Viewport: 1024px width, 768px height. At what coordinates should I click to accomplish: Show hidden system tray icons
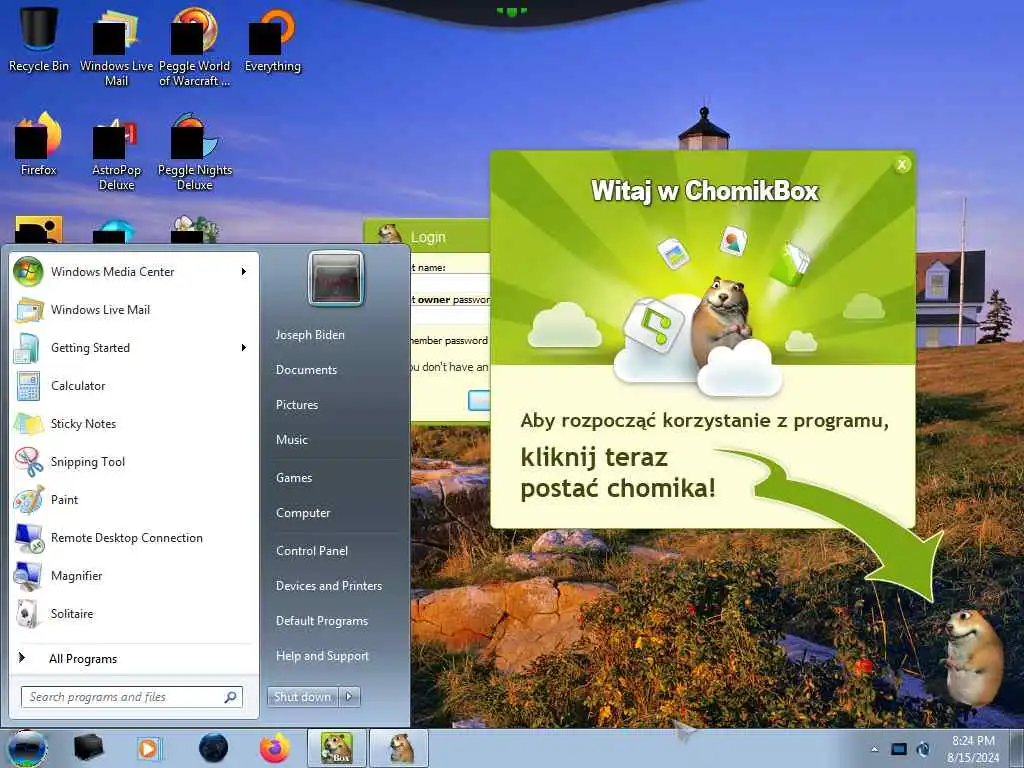[x=874, y=749]
